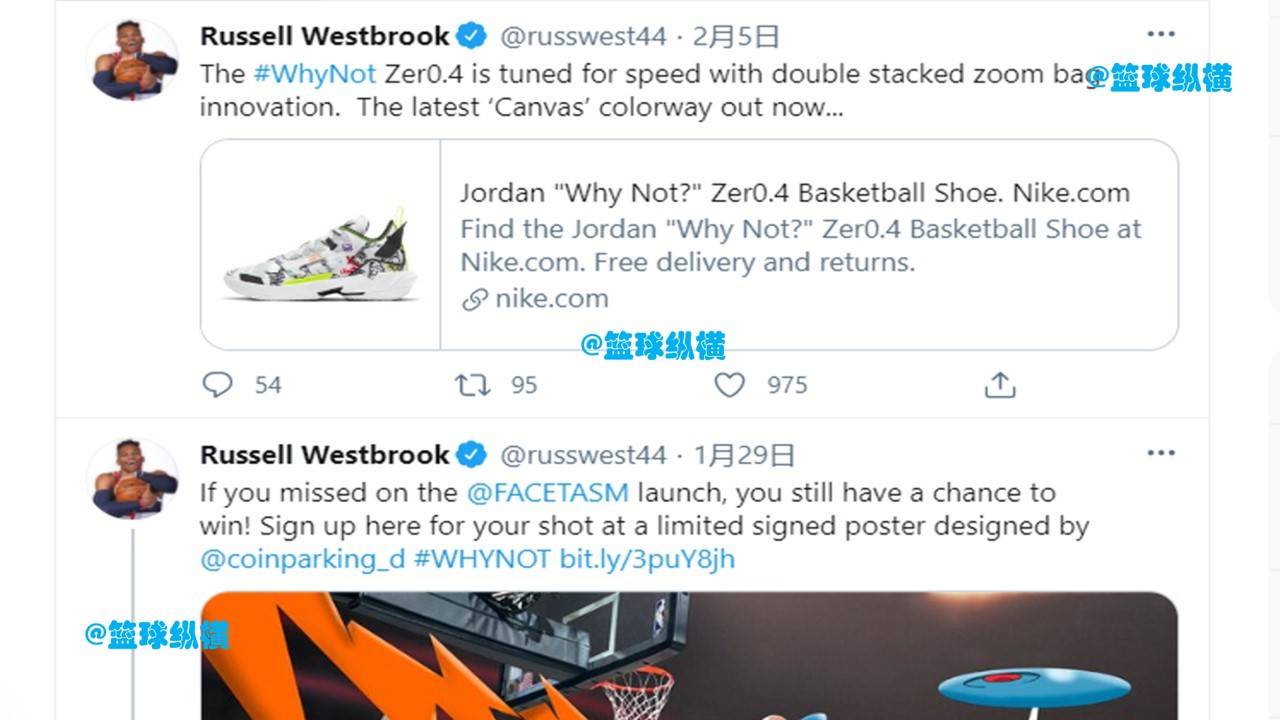Open the #WhyNot hashtag link

[x=315, y=74]
